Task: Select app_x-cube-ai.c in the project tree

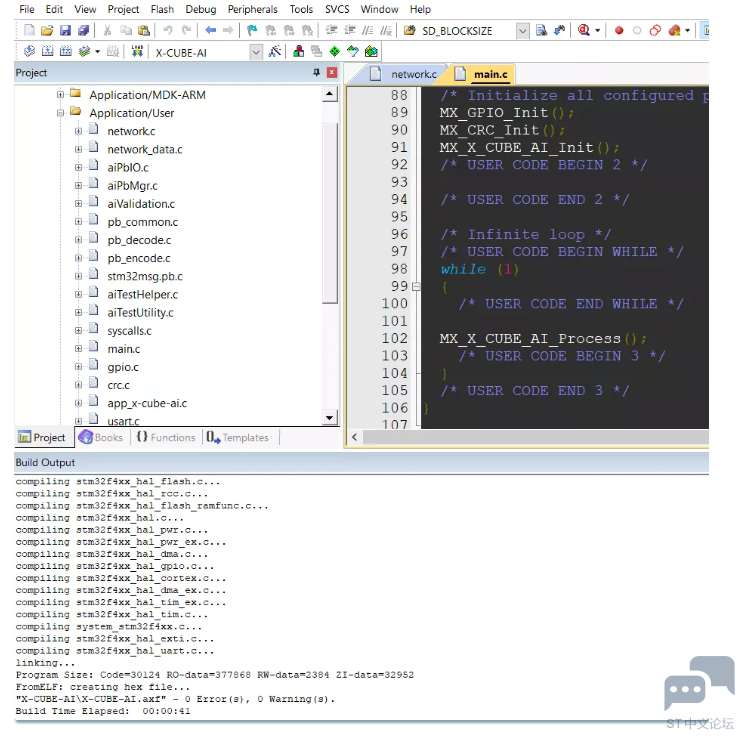Action: pyautogui.click(x=147, y=403)
